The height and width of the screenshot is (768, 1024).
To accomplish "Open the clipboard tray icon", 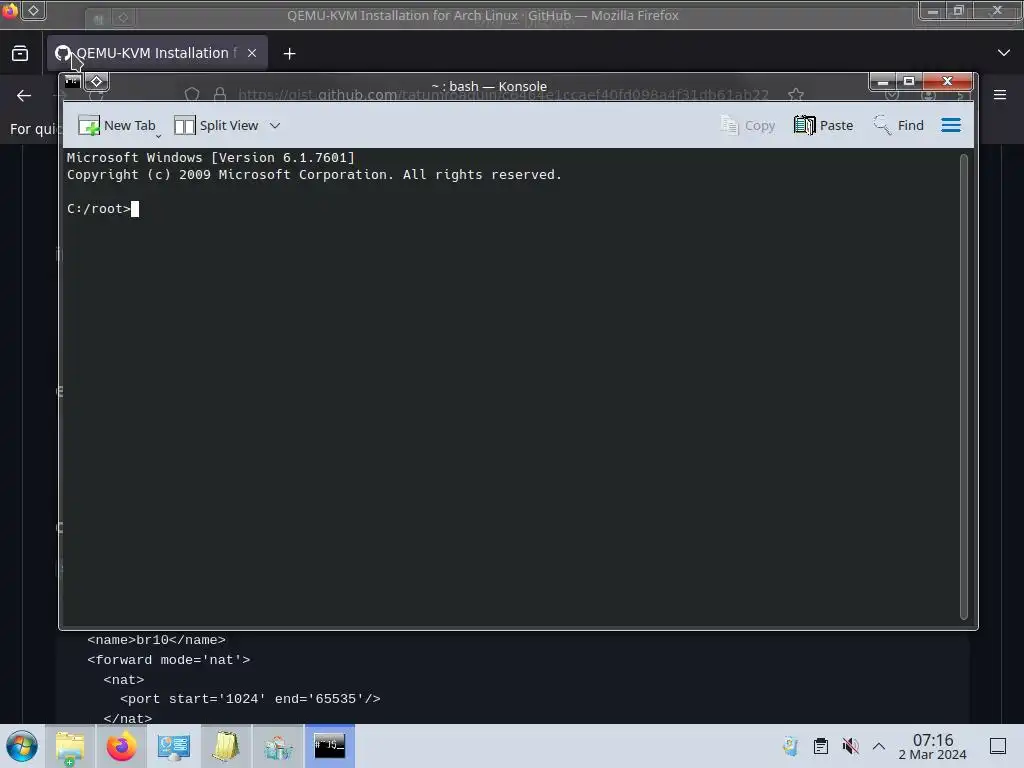I will (821, 746).
